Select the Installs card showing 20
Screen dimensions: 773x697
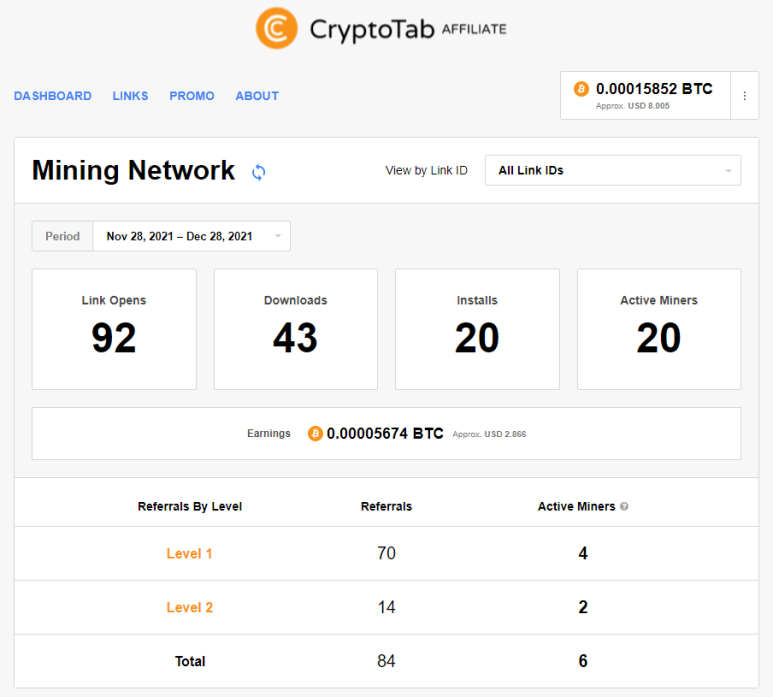477,329
